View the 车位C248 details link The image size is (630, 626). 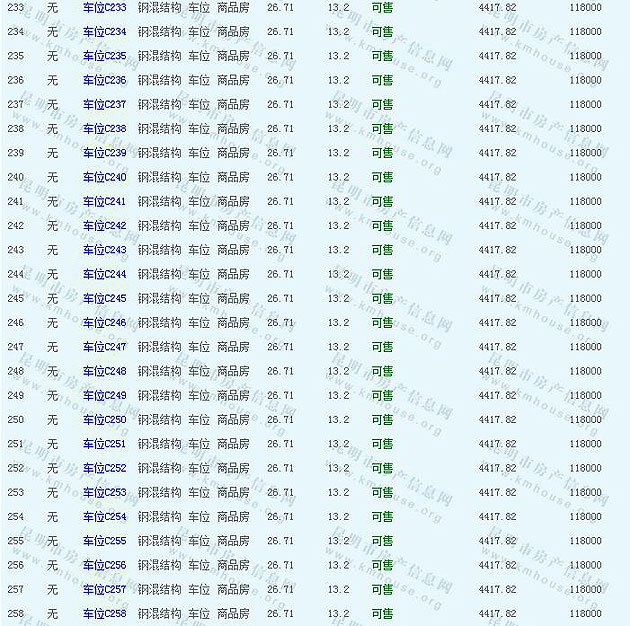104,371
